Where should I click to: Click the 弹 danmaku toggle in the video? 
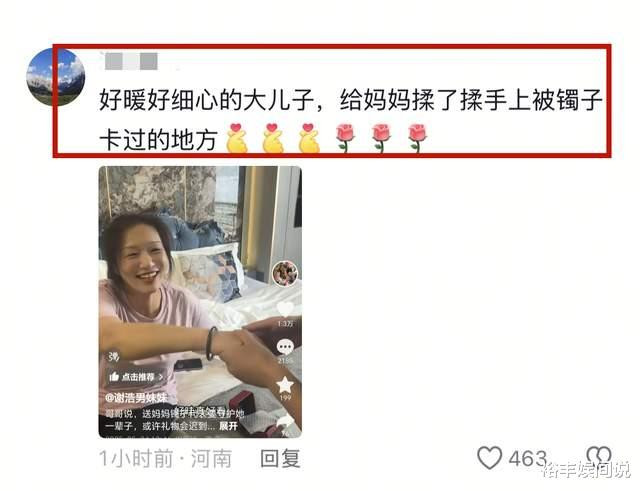[114, 357]
